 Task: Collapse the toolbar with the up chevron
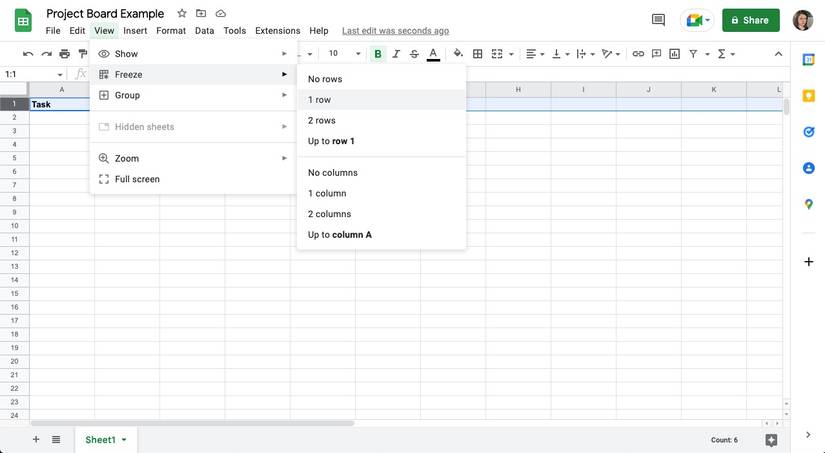coord(779,54)
